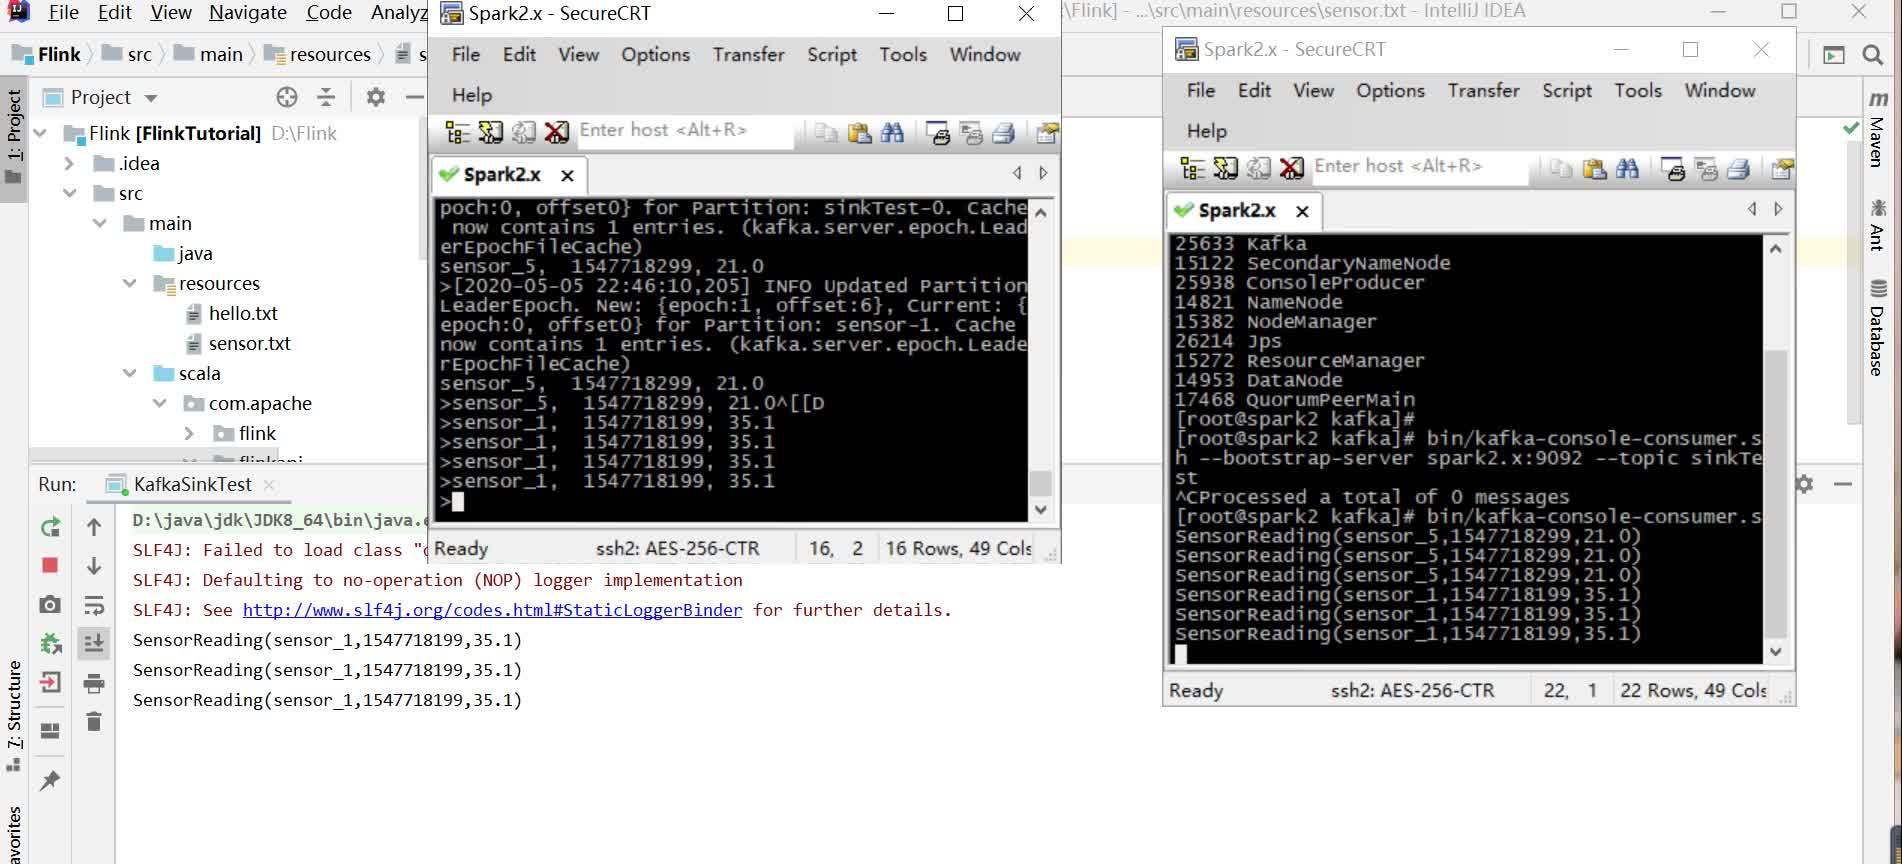The image size is (1902, 864).
Task: Click Quick Connect icon in the middle SecureCRT window
Action: click(491, 132)
